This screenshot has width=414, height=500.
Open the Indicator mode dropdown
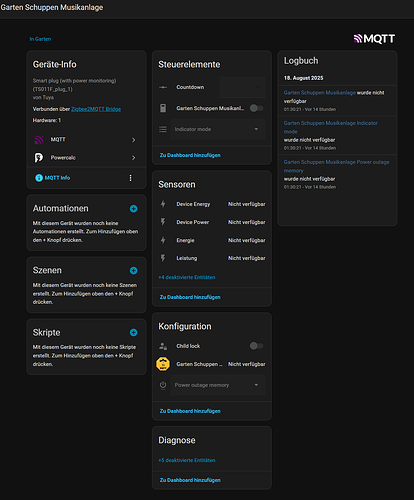pyautogui.click(x=218, y=129)
